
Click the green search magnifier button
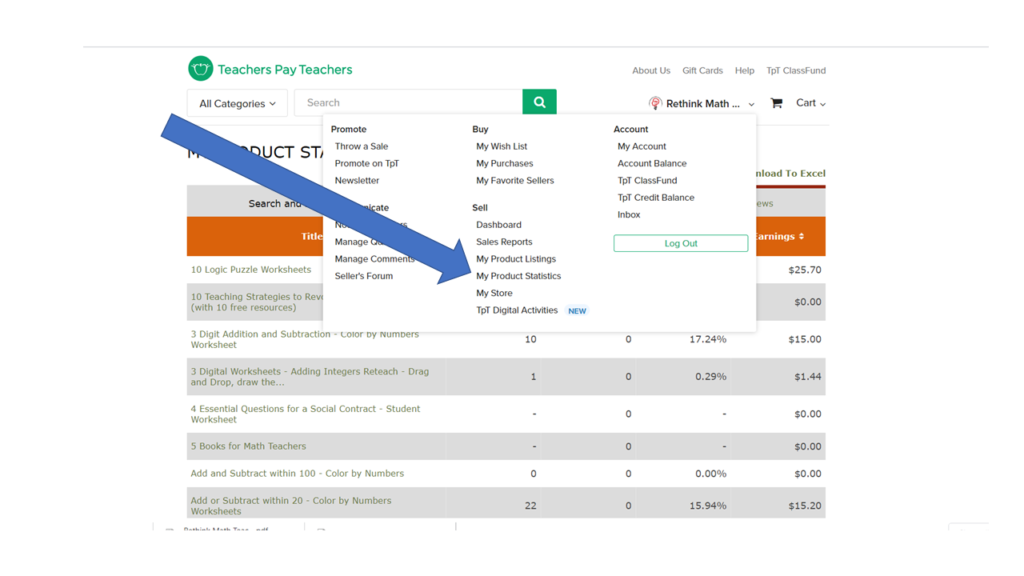[x=539, y=102]
